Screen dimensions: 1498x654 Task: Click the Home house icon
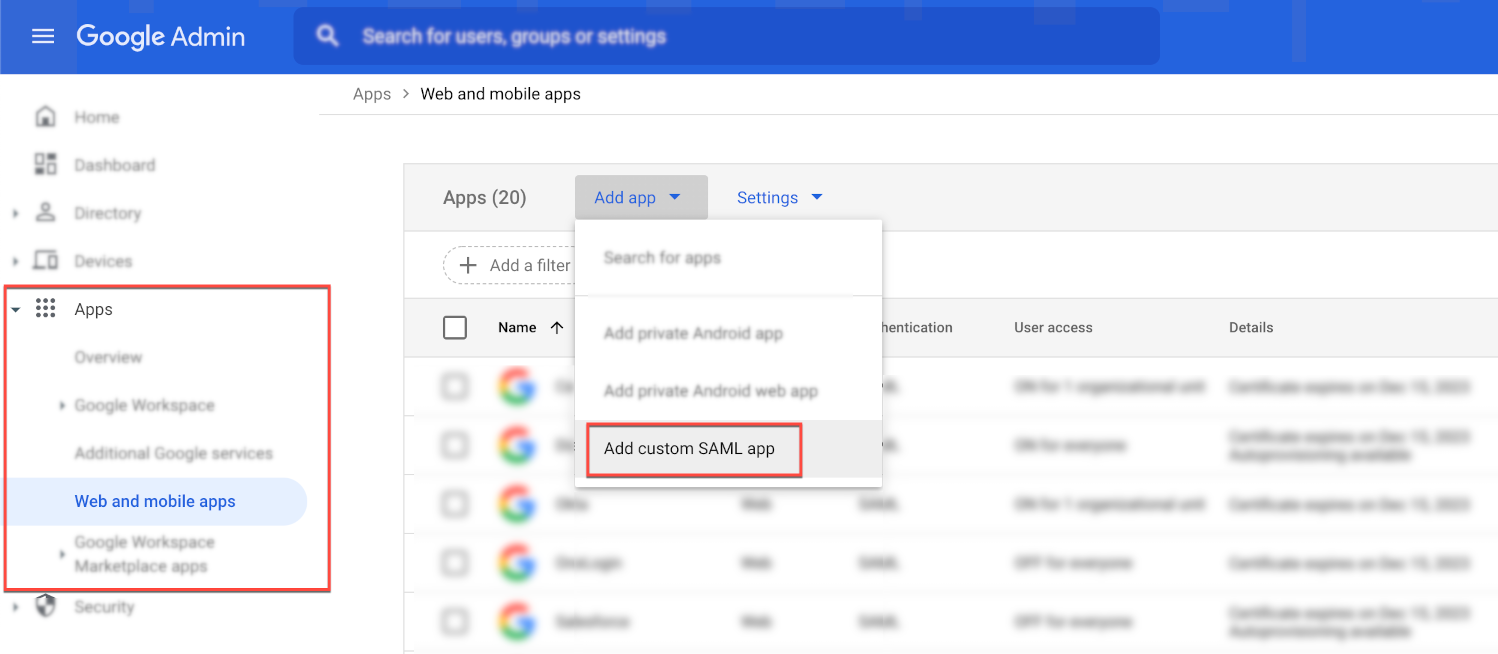pos(46,117)
